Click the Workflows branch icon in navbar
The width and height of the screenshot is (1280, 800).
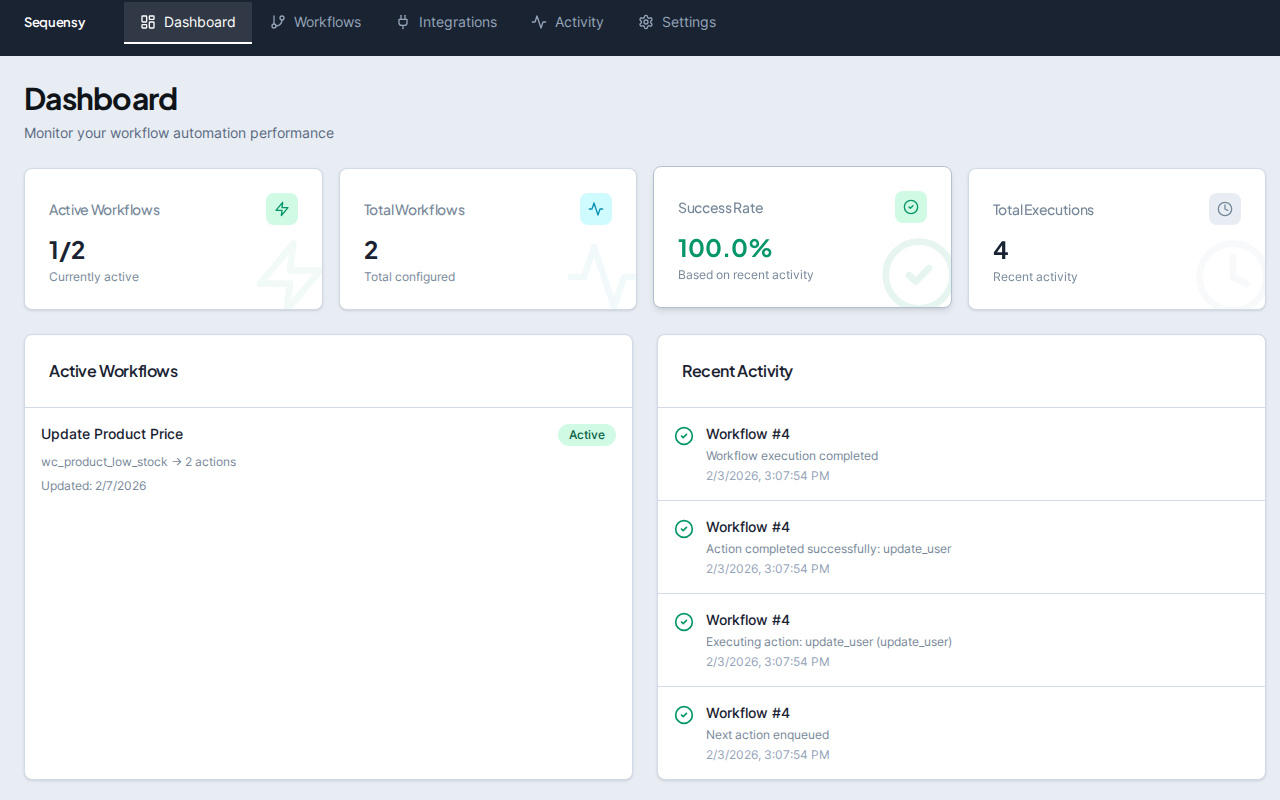(278, 22)
